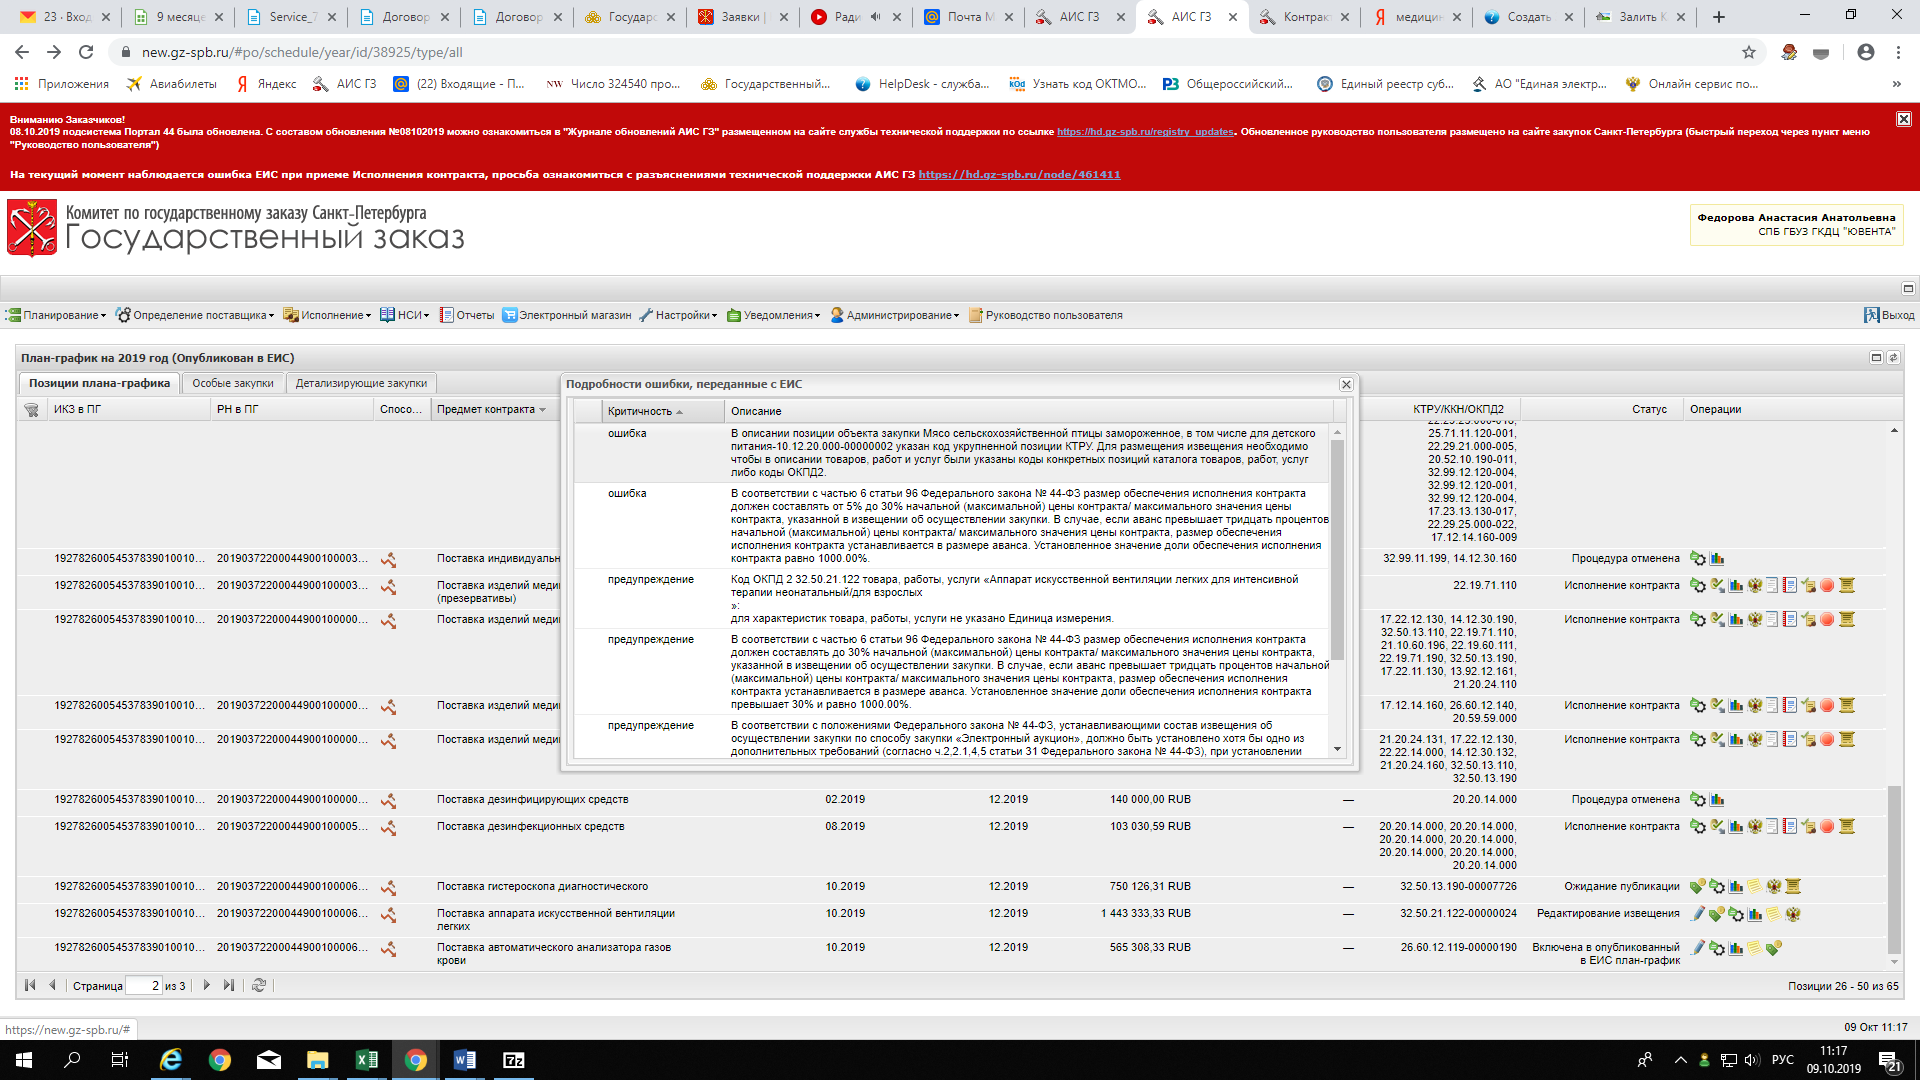The height and width of the screenshot is (1080, 1920).
Task: Click refresh icon in pagination bar
Action: [x=259, y=986]
